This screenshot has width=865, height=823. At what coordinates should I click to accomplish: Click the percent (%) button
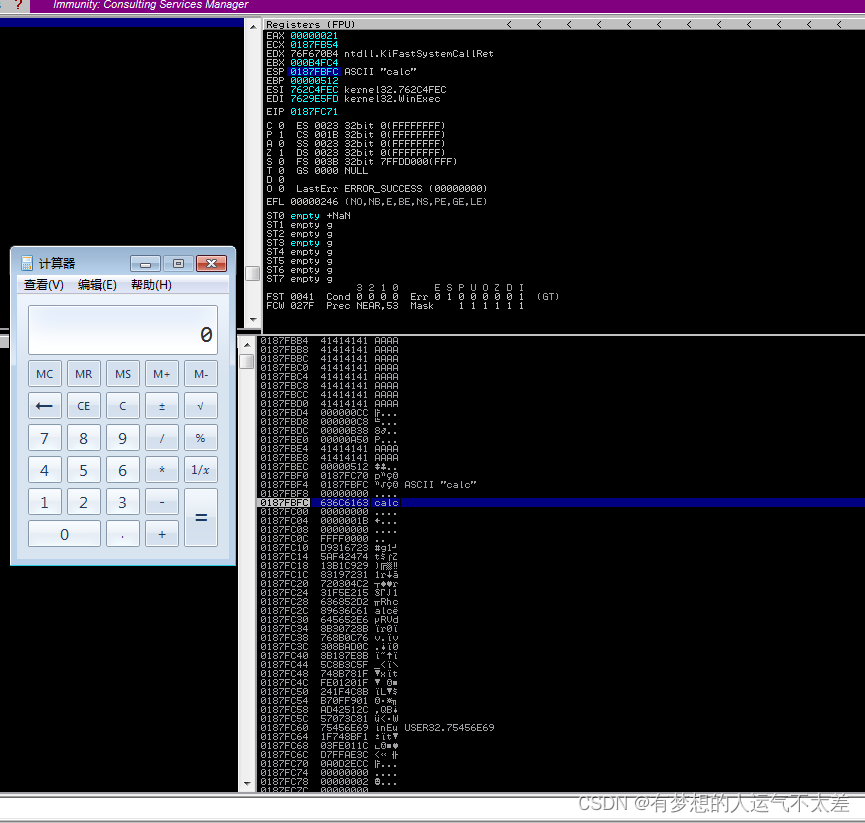point(200,437)
